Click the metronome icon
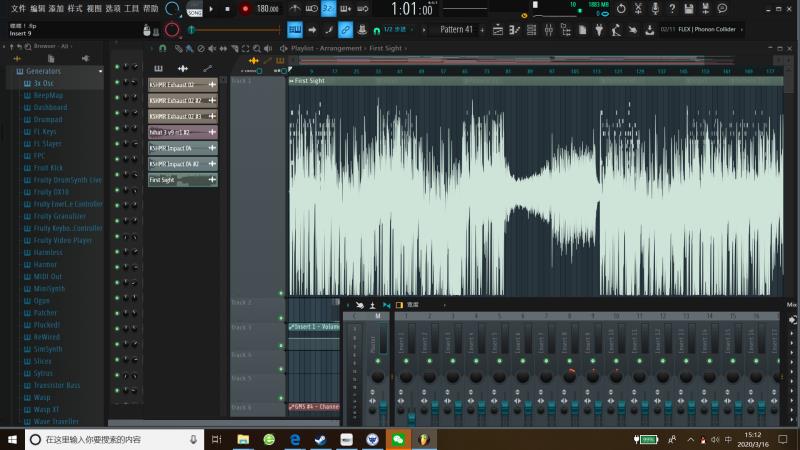Image resolution: width=800 pixels, height=450 pixels. 294,9
